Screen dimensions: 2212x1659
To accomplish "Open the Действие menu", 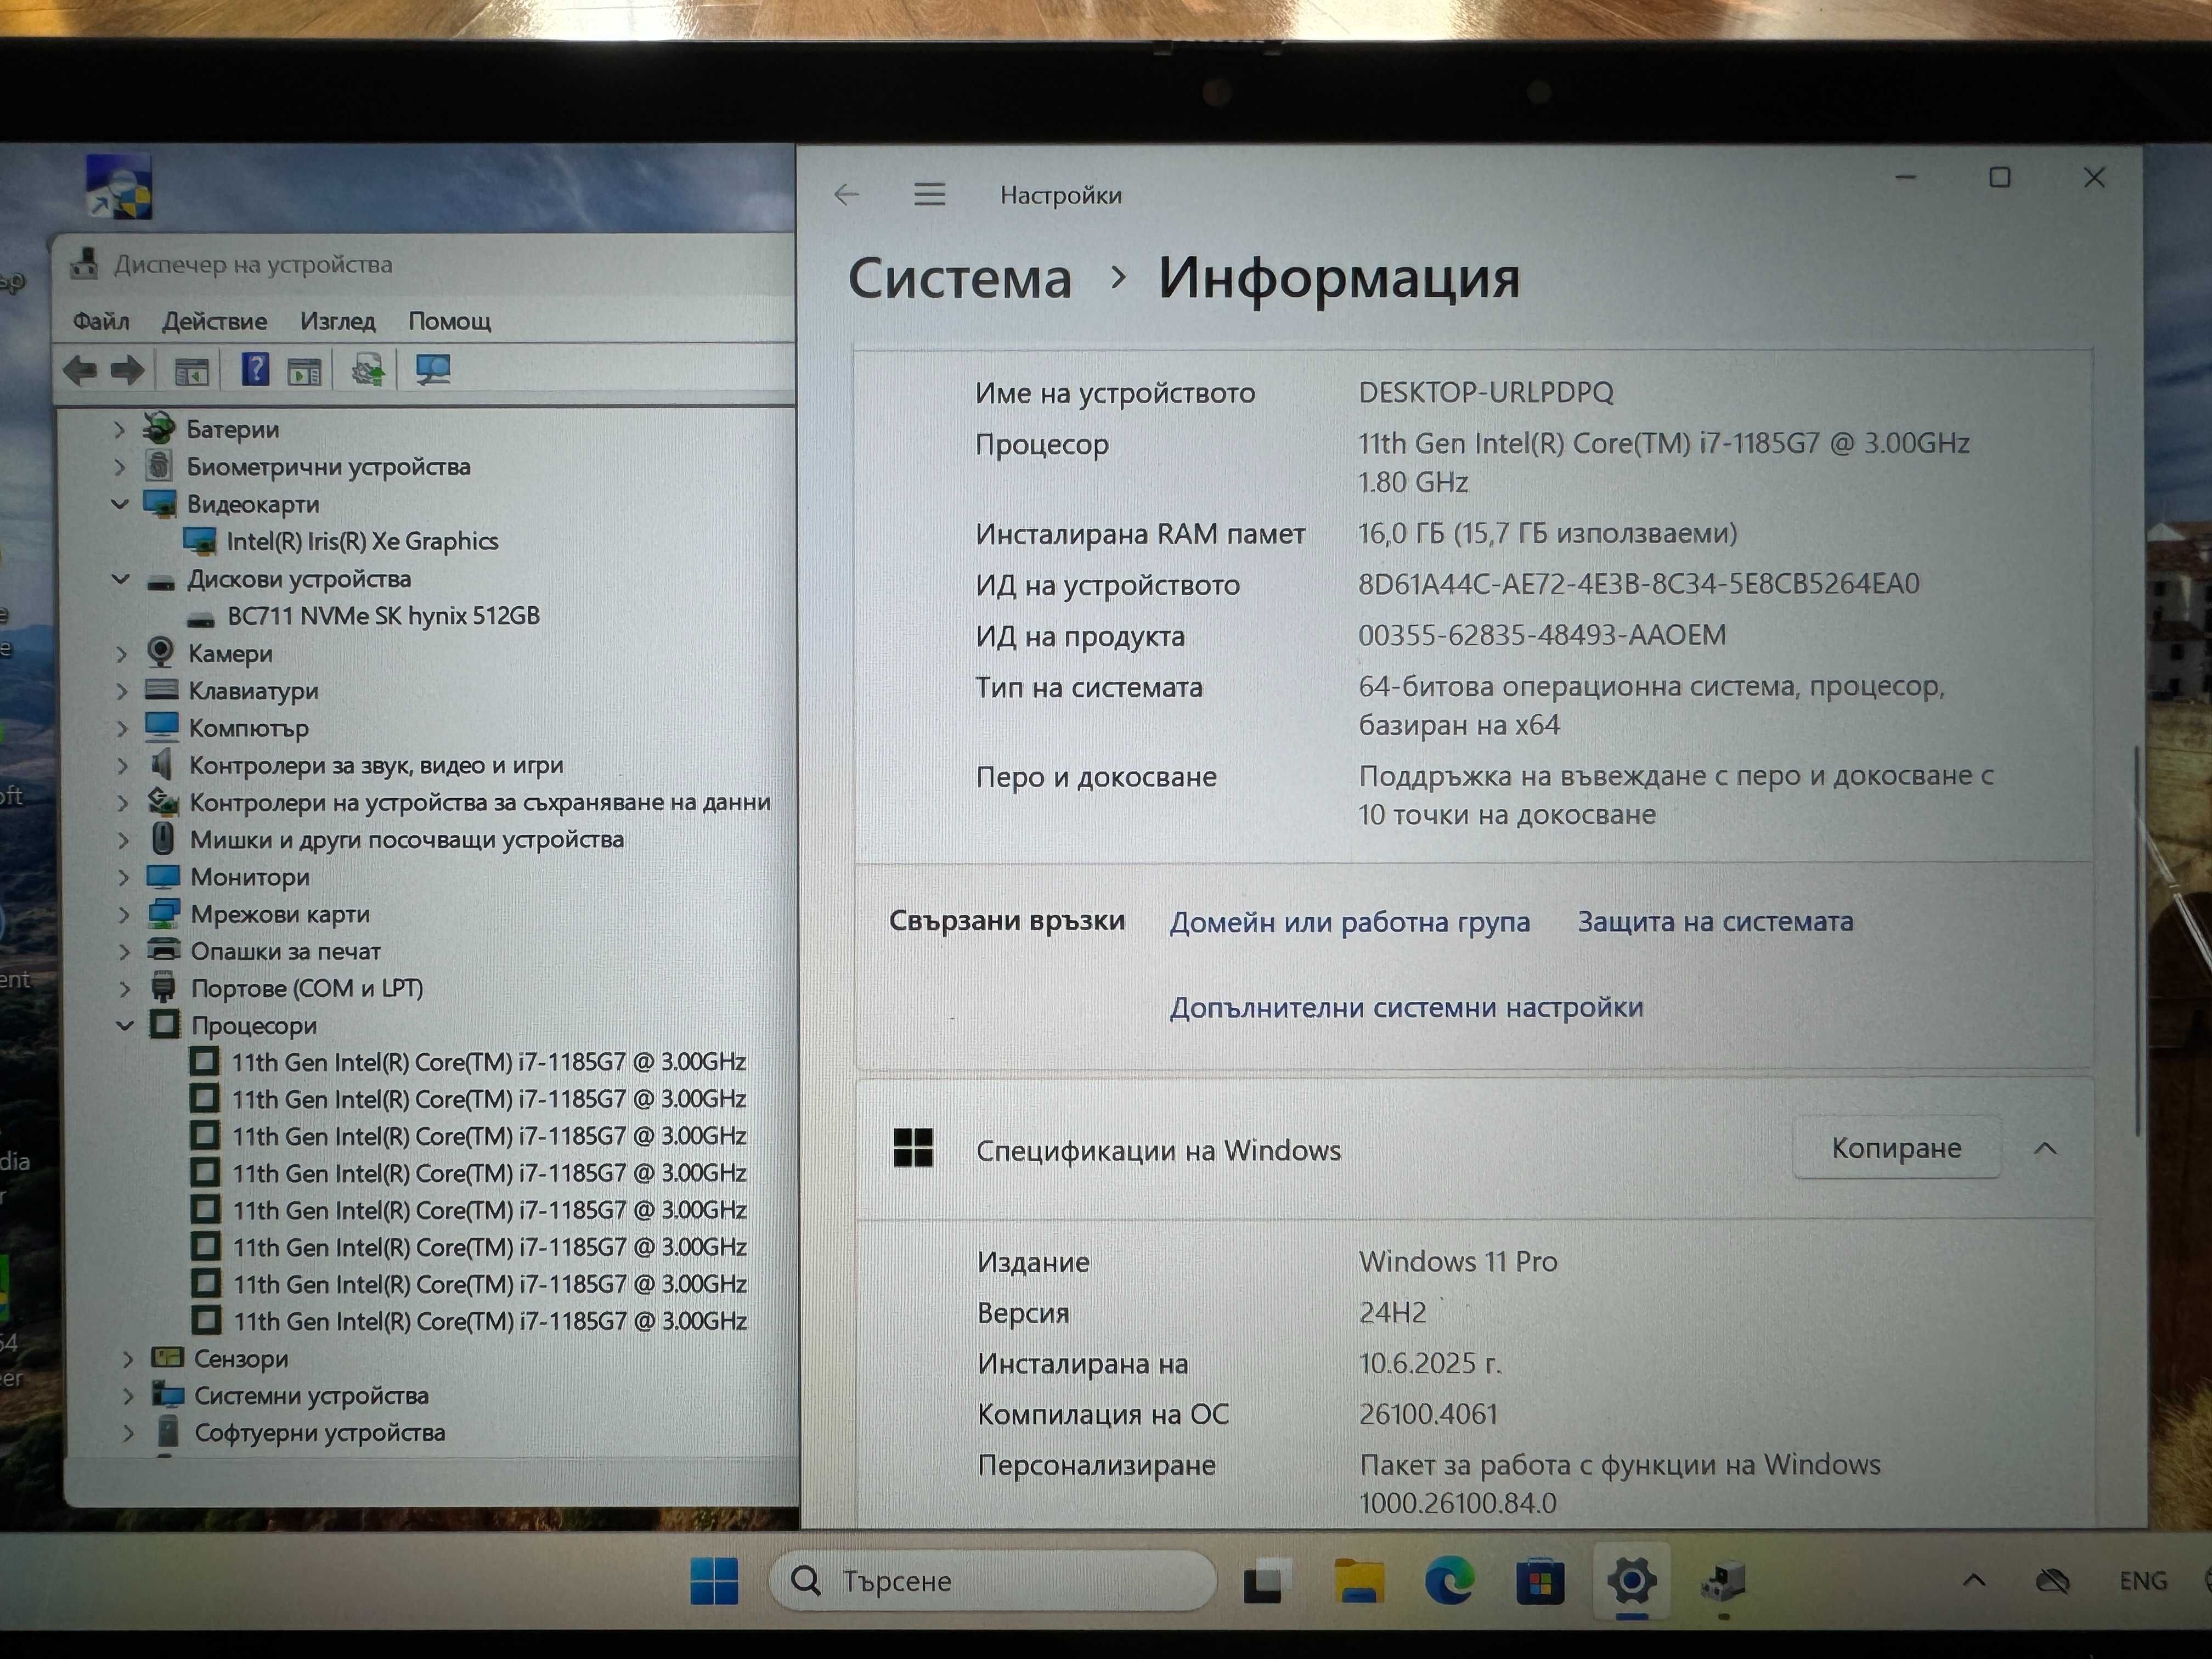I will click(x=214, y=321).
